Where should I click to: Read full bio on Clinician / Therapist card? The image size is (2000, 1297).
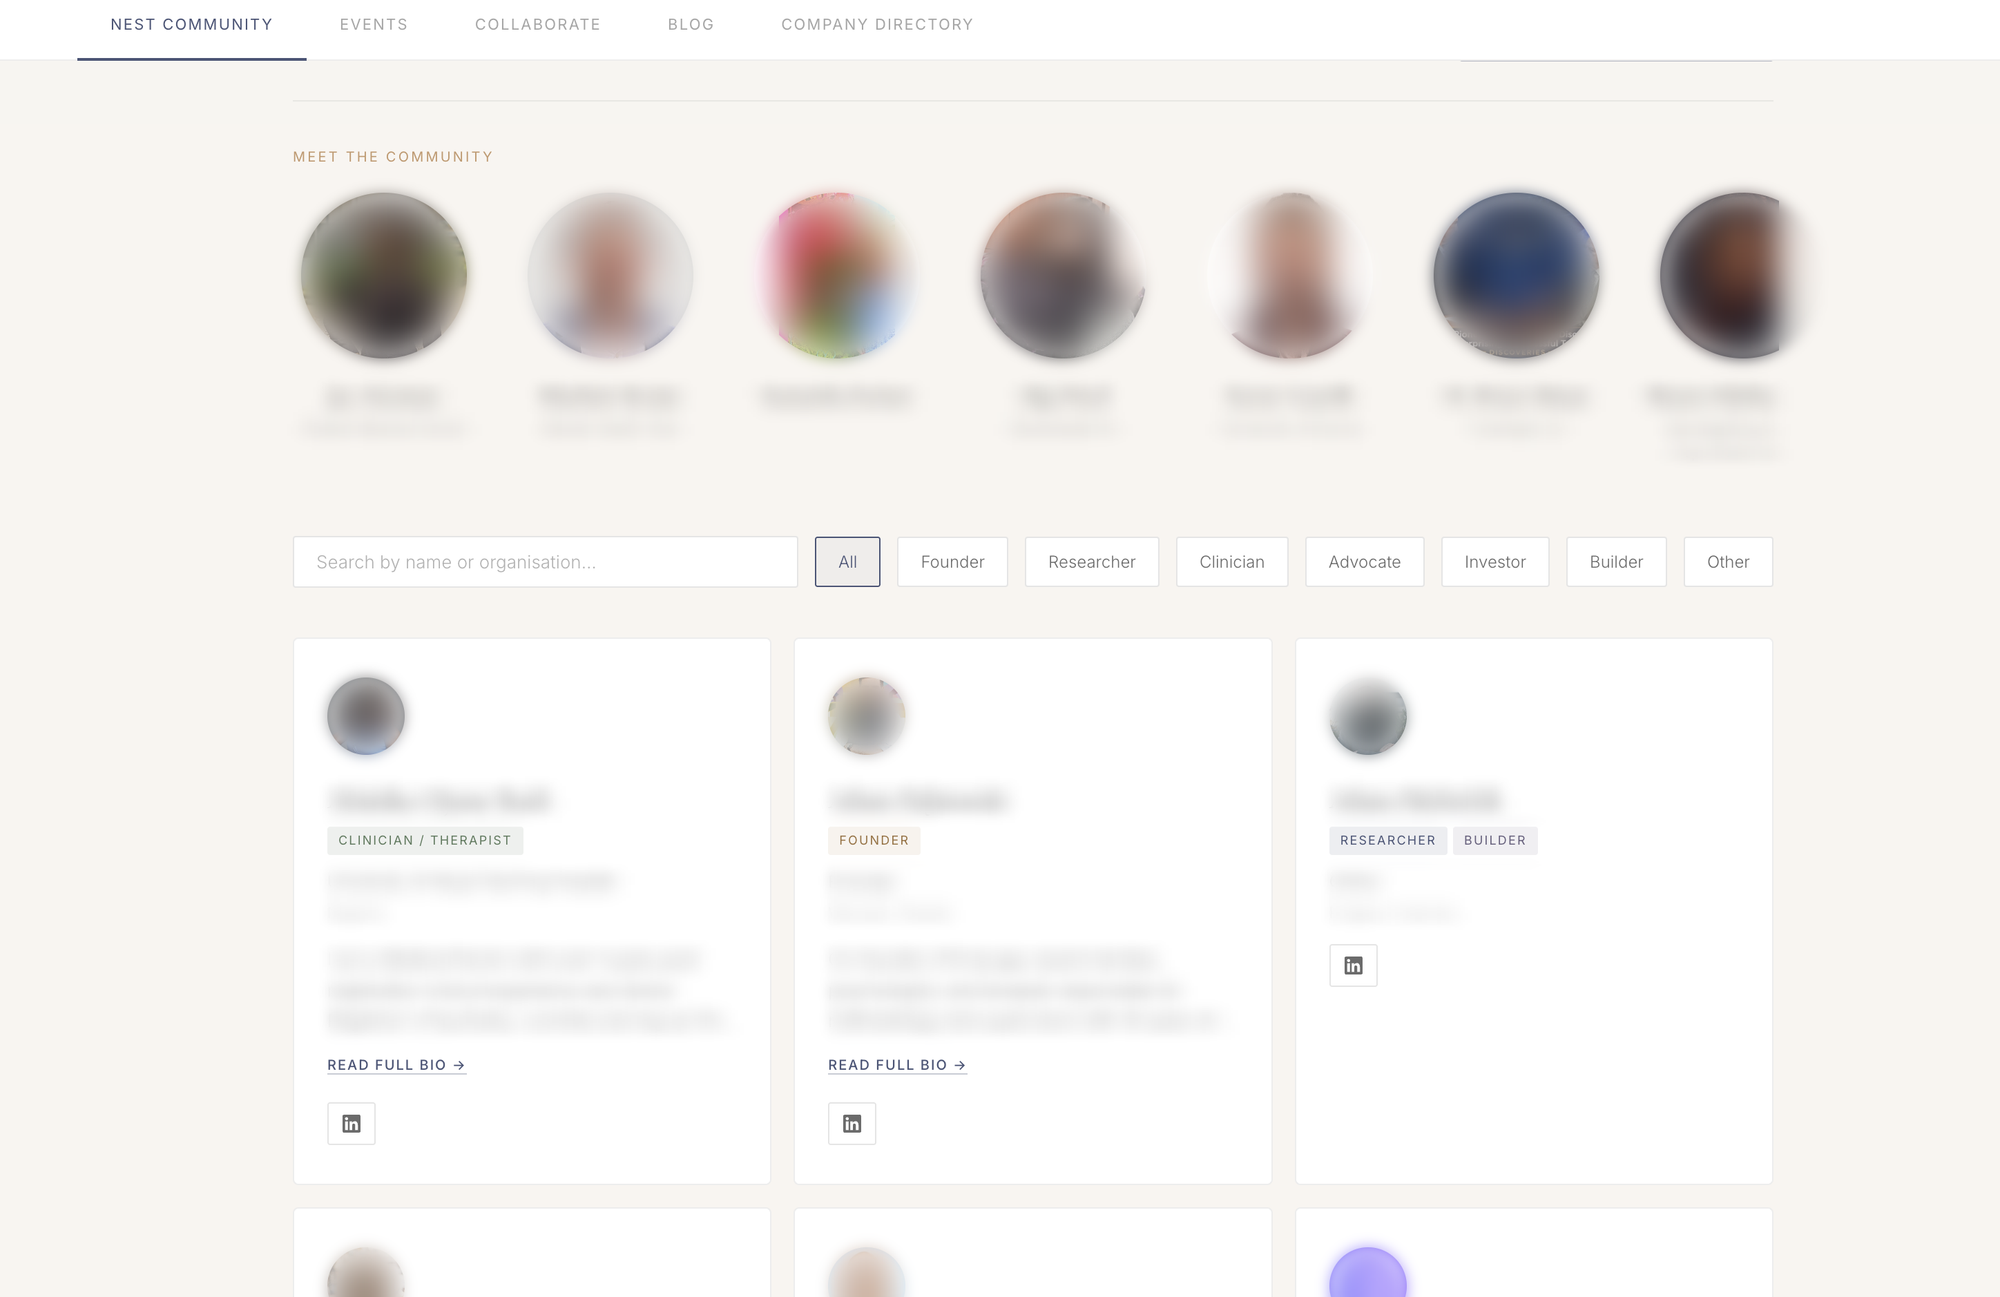(x=397, y=1065)
